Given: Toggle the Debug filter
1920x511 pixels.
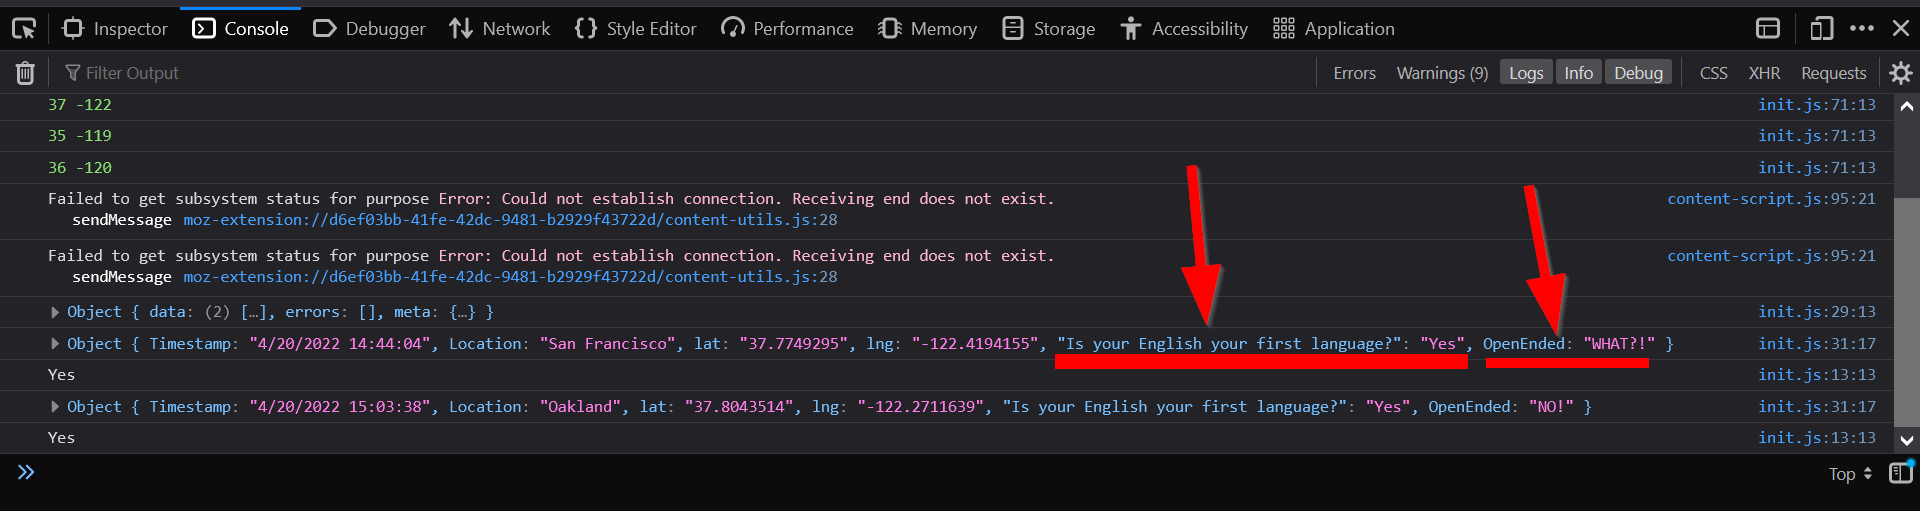Looking at the screenshot, I should tap(1638, 73).
